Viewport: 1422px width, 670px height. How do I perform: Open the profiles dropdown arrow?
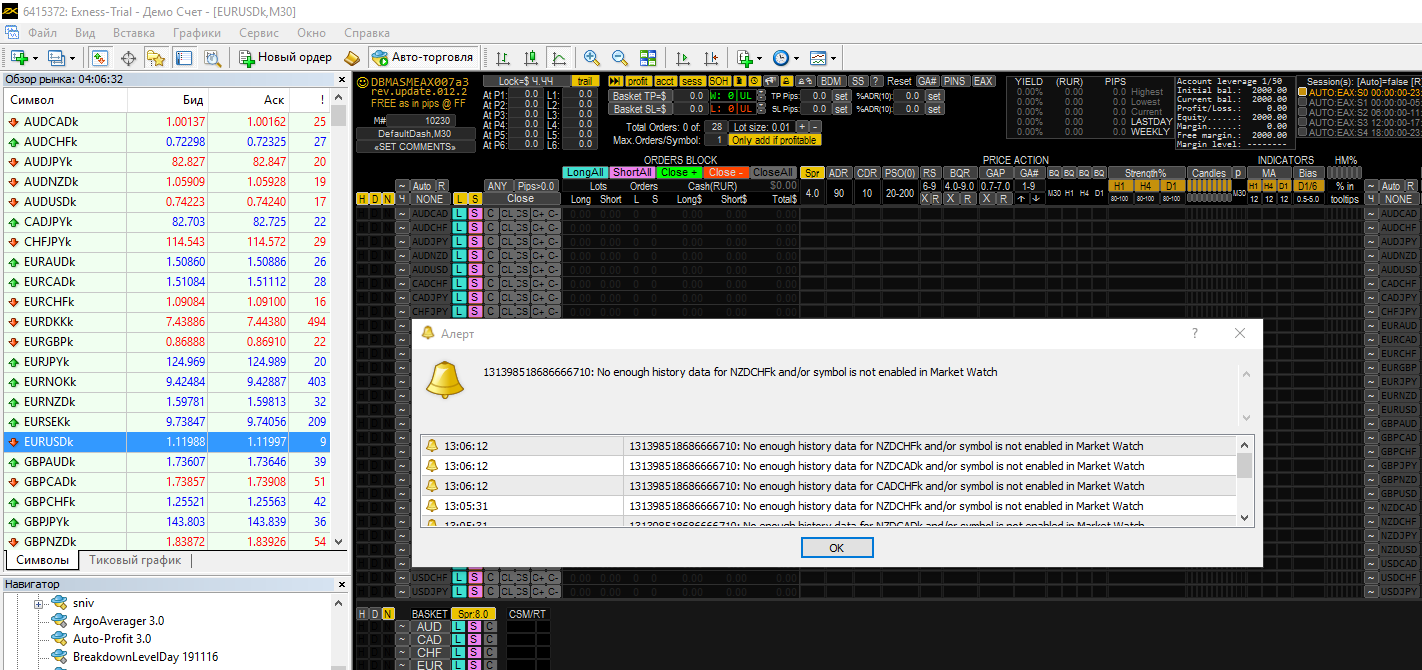coord(72,57)
